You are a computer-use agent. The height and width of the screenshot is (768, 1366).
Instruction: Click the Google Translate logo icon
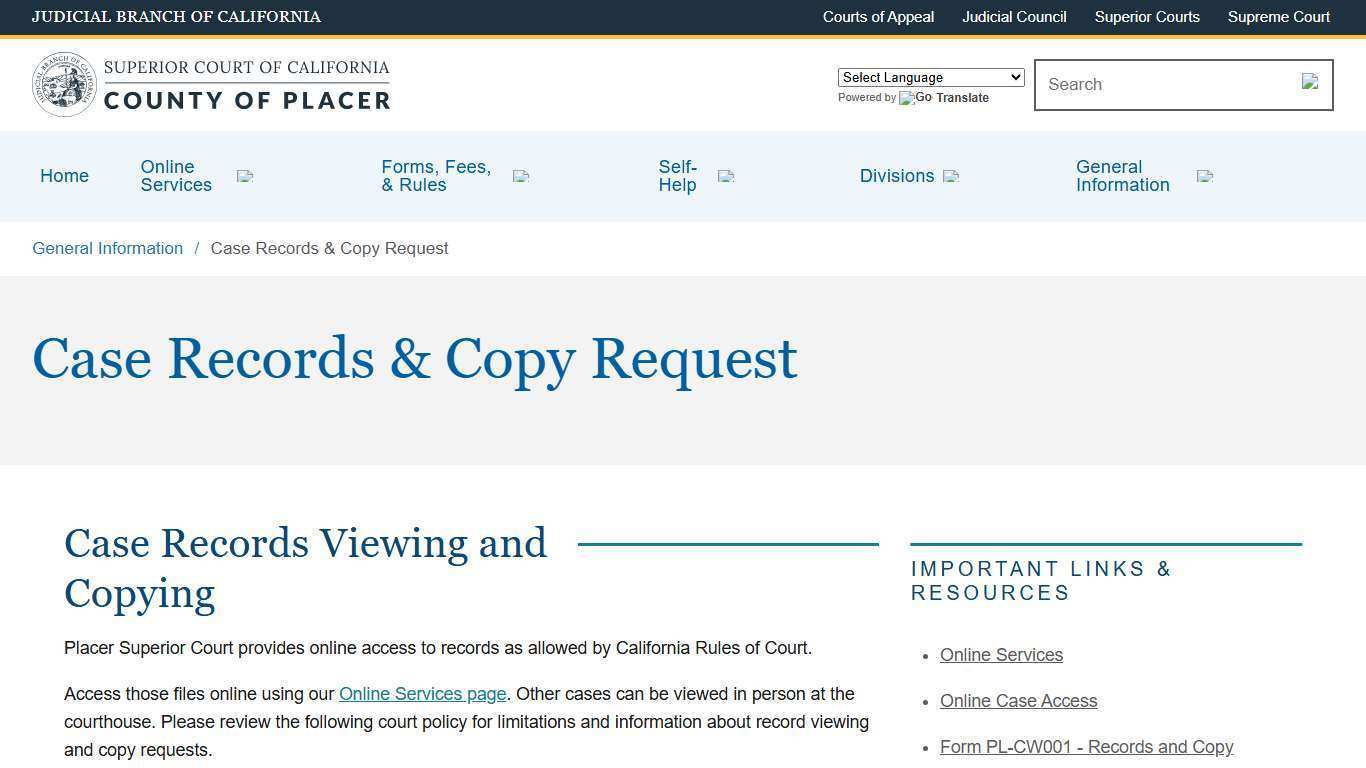click(x=908, y=98)
